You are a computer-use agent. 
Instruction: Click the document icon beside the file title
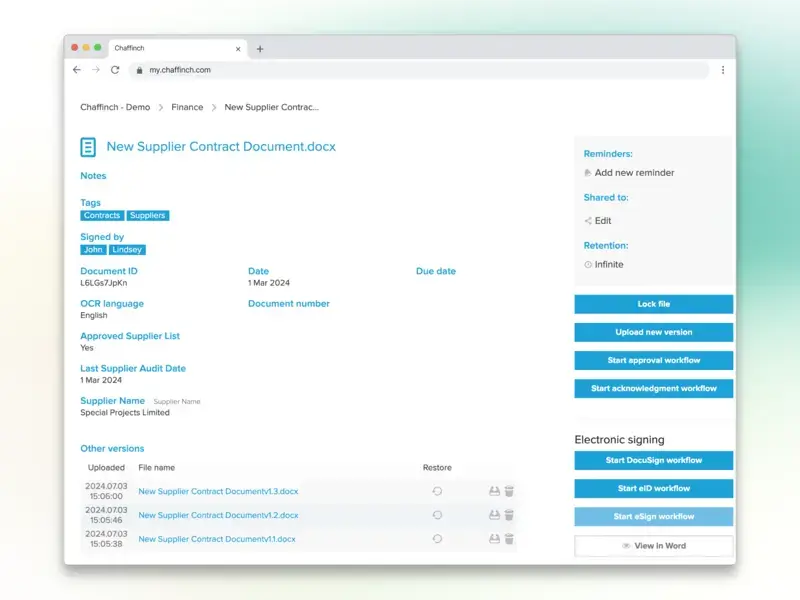pos(88,147)
